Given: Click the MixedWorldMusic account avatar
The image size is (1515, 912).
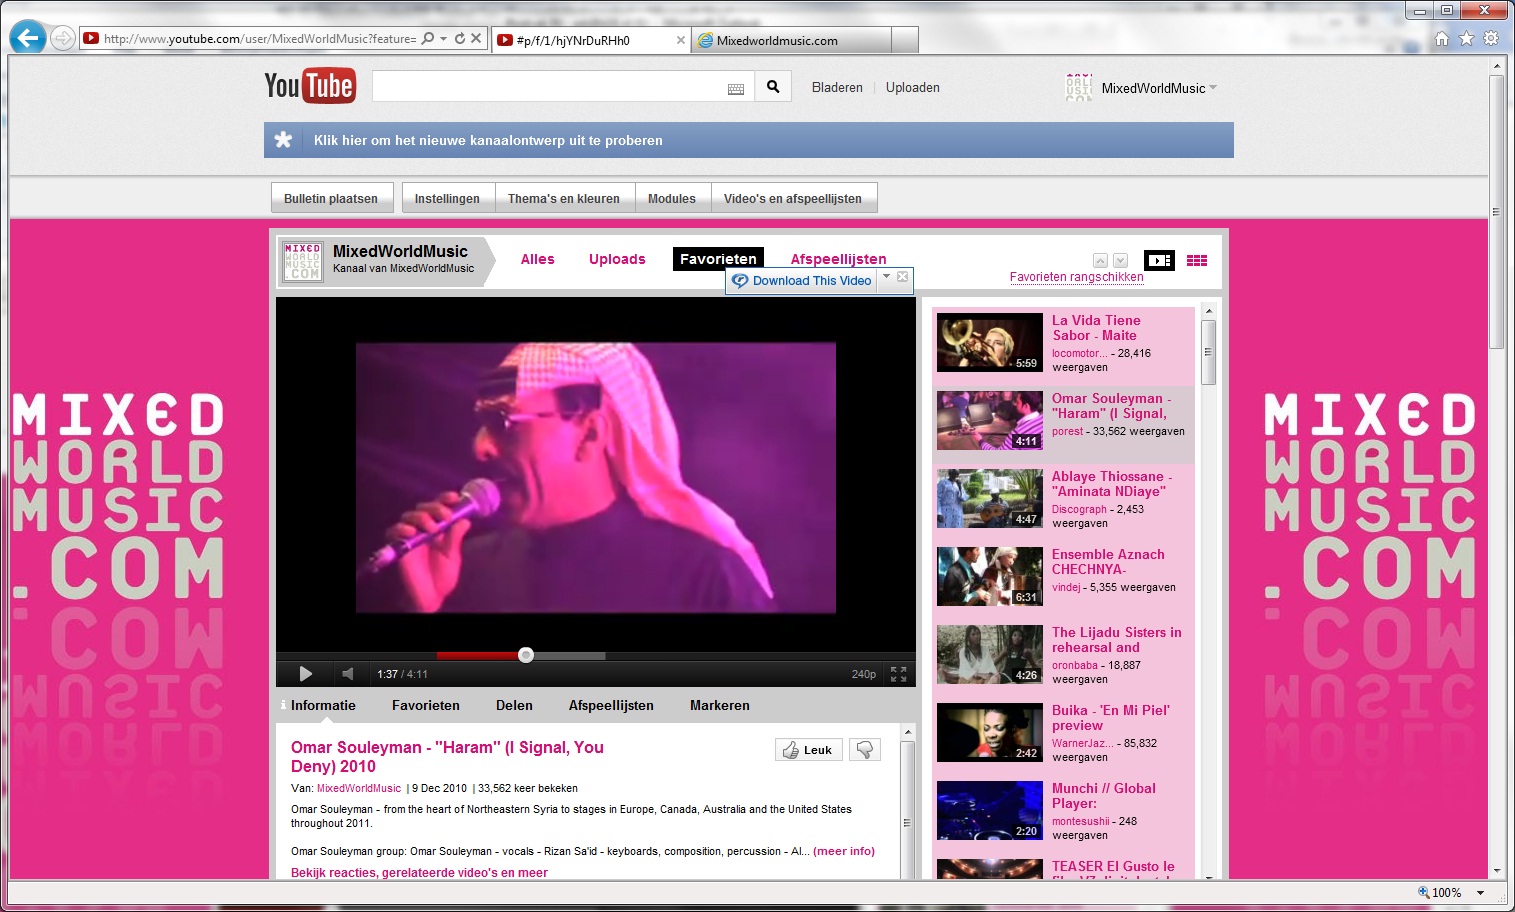Looking at the screenshot, I should pos(1079,88).
